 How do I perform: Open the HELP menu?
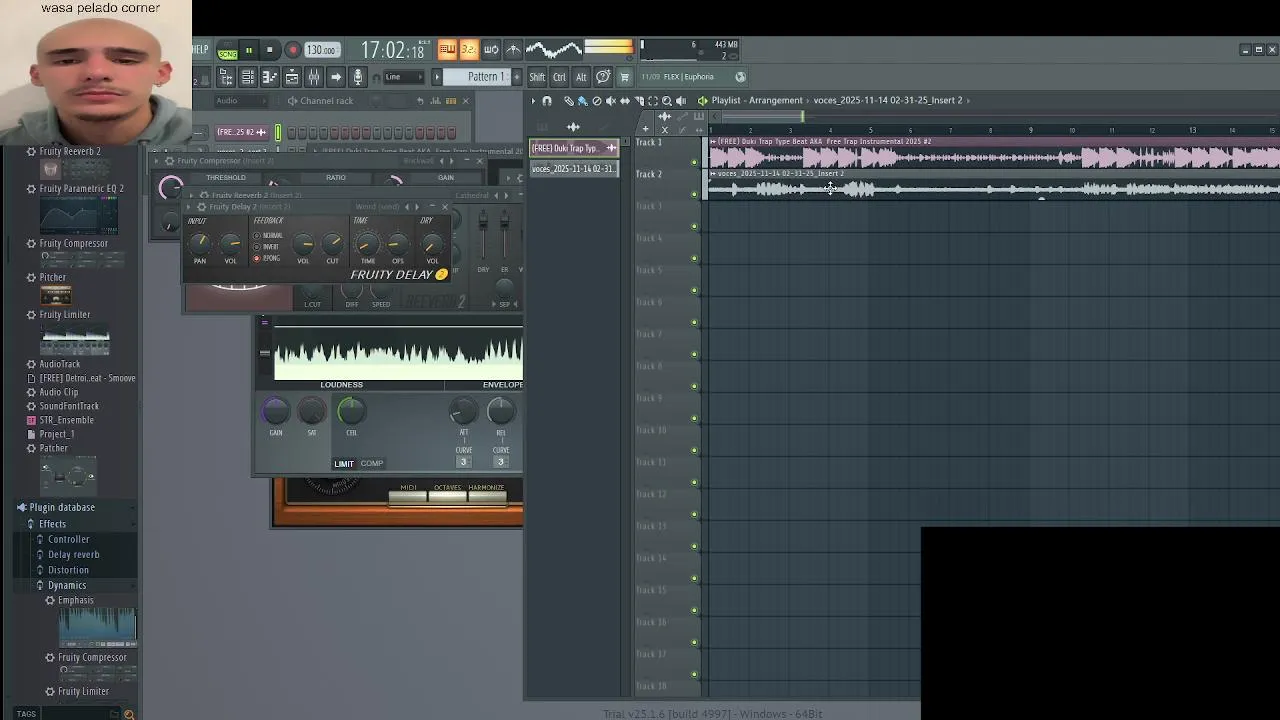tap(200, 49)
